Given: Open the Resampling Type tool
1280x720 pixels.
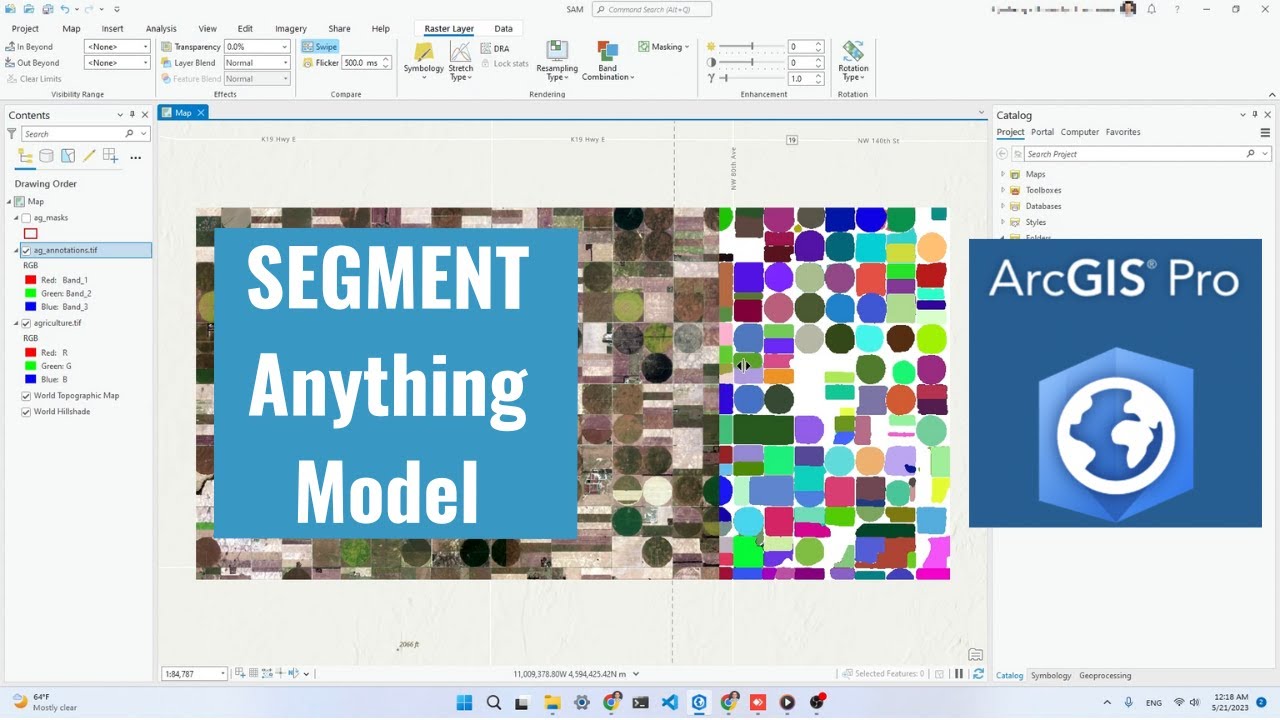Looking at the screenshot, I should click(557, 60).
